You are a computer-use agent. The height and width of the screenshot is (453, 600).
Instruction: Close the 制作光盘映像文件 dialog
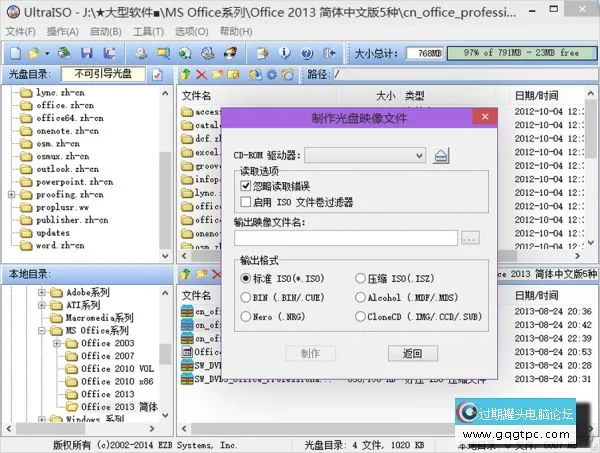485,117
